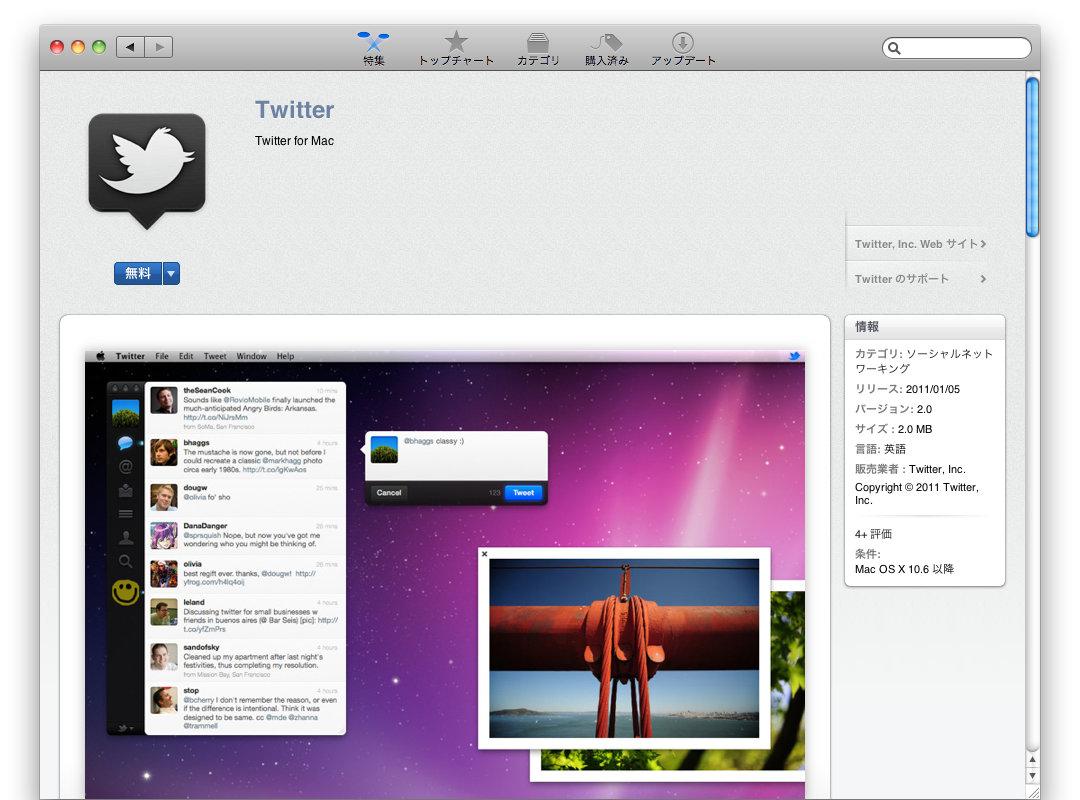1080x800 pixels.
Task: Go back with the left arrow button
Action: point(130,47)
